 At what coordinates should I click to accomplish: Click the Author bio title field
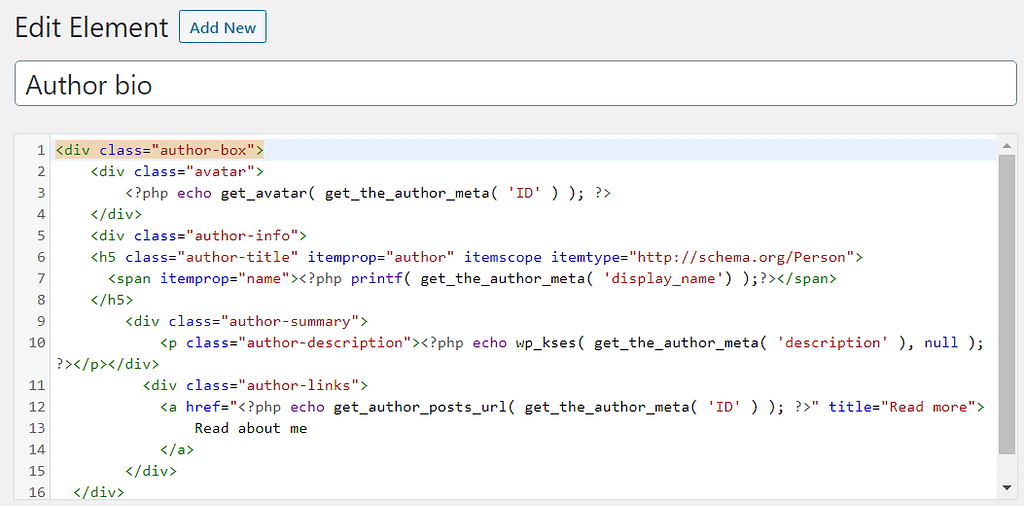point(515,84)
